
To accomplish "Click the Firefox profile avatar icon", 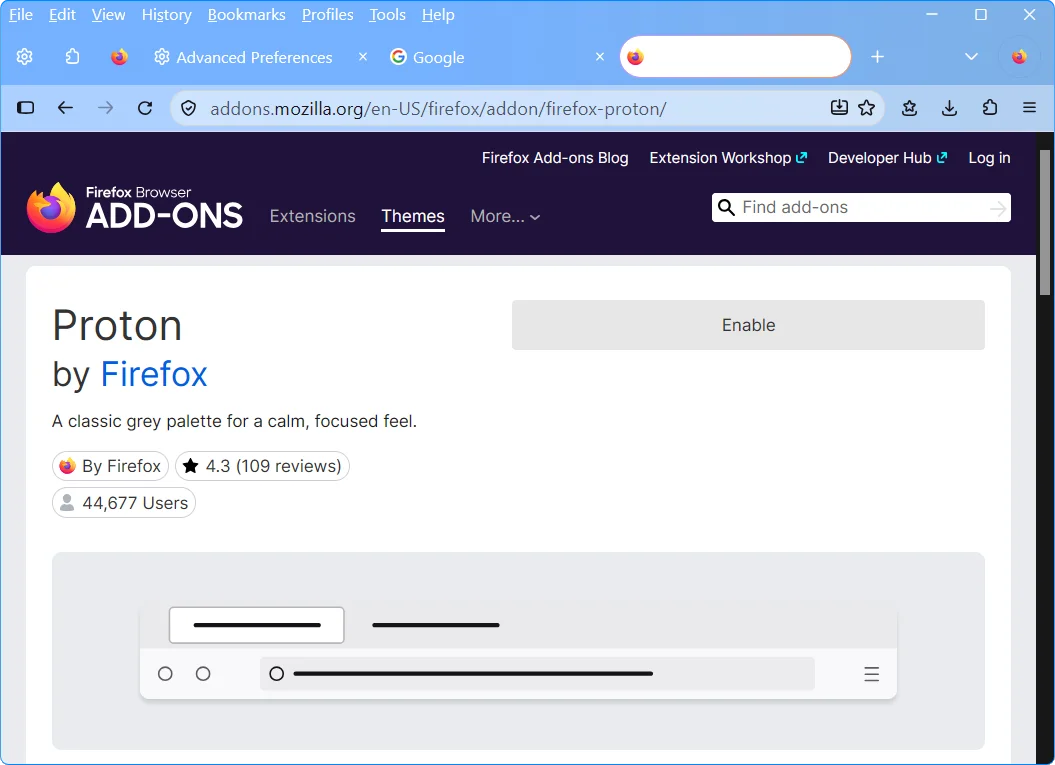I will point(1019,57).
